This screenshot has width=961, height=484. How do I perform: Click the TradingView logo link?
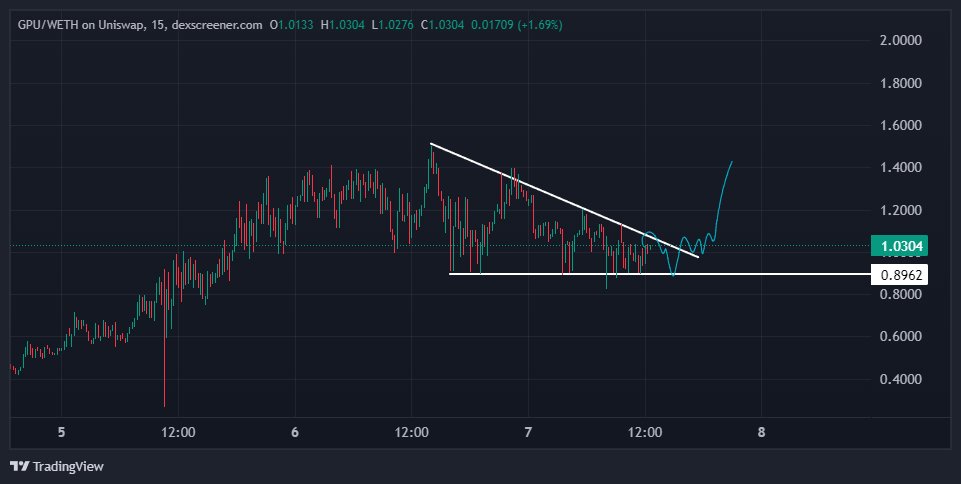(x=57, y=466)
